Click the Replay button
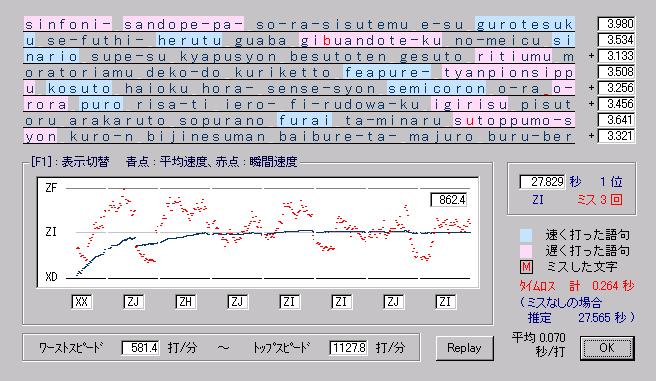 click(464, 348)
